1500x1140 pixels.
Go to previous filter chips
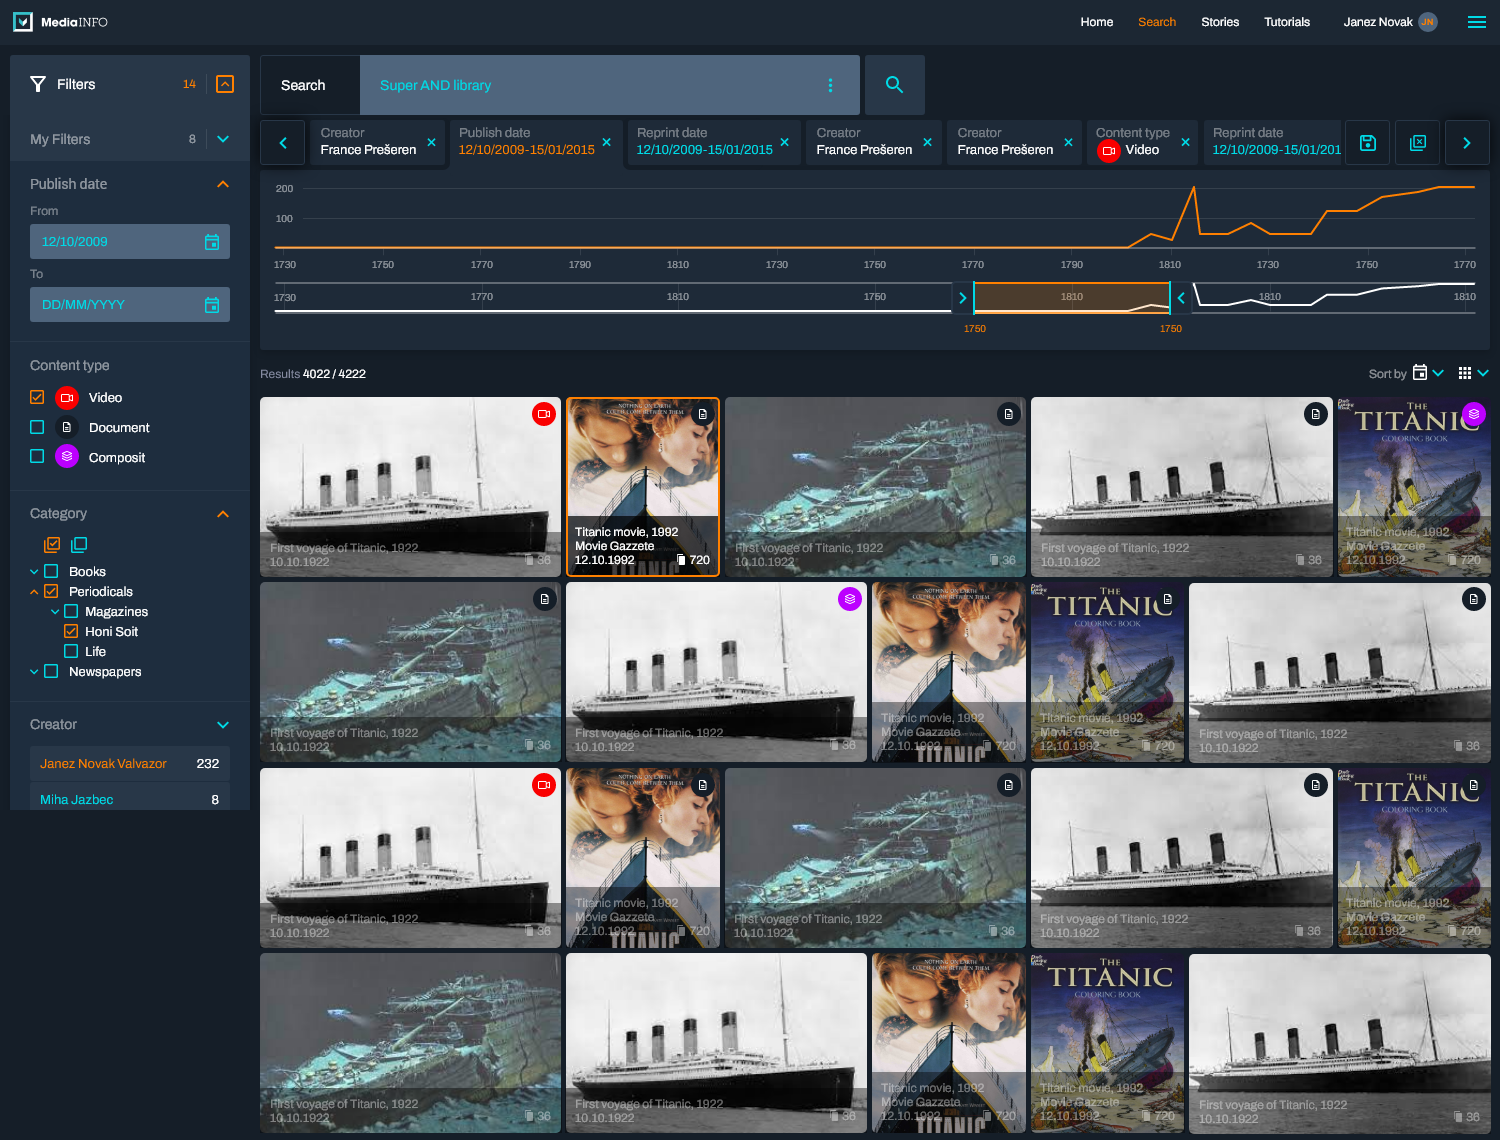pos(283,143)
